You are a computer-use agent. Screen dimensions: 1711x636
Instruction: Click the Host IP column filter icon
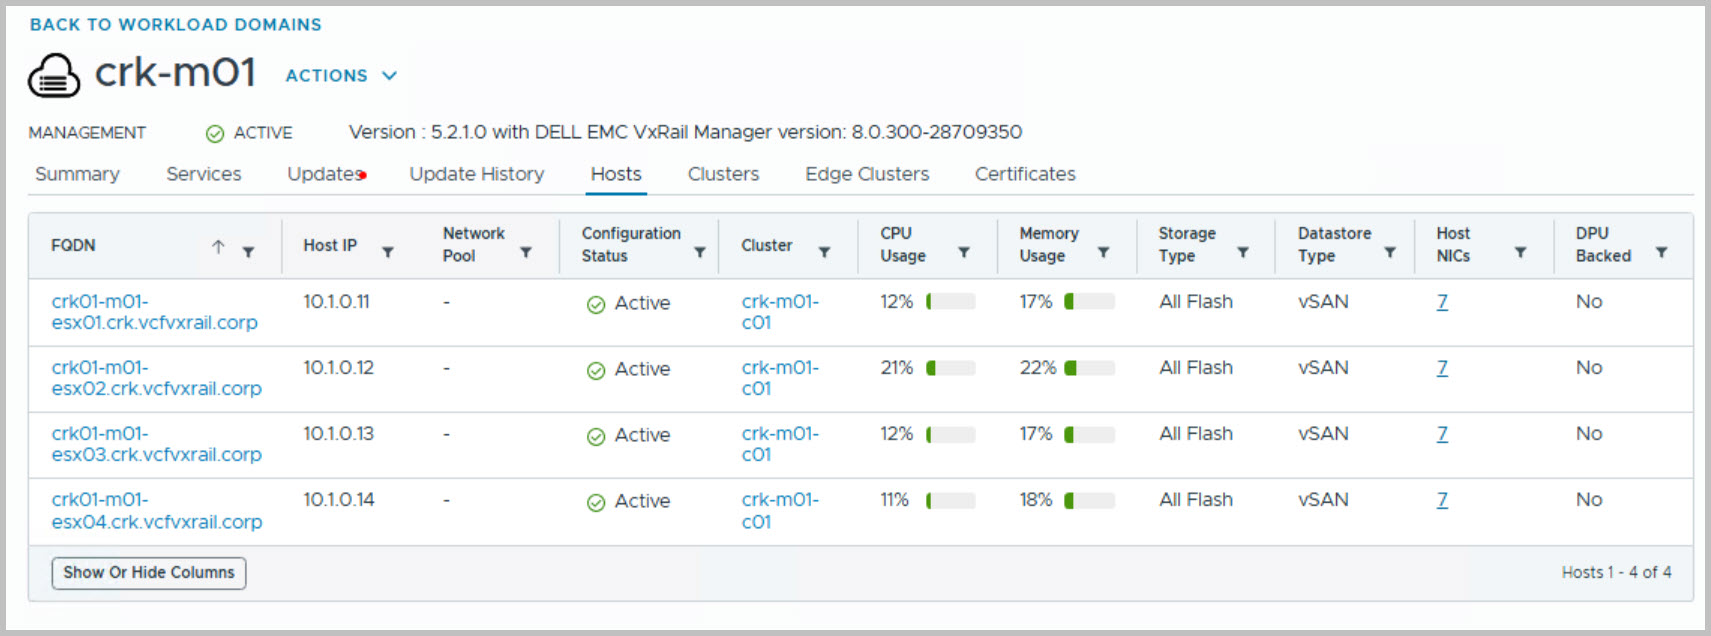coord(388,252)
